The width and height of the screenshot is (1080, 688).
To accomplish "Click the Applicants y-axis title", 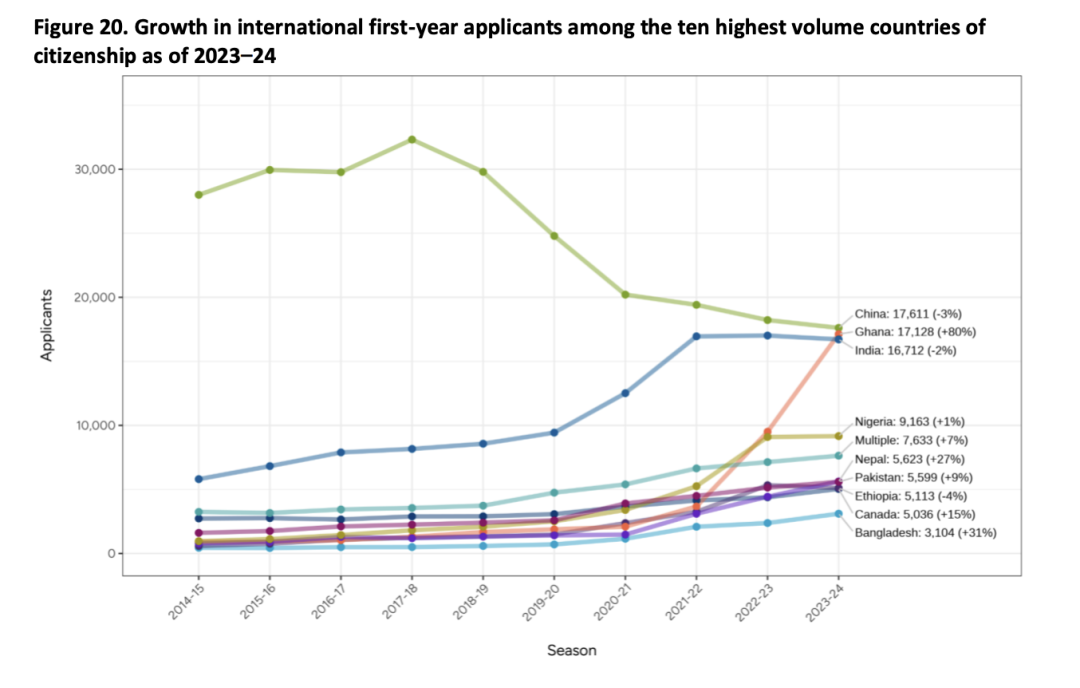I will coord(46,325).
